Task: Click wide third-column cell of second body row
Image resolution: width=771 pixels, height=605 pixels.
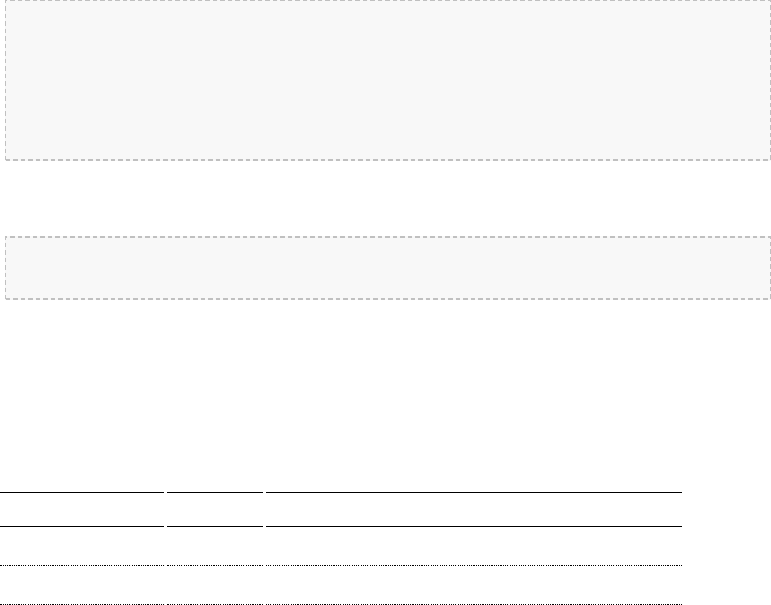Action: 474,585
